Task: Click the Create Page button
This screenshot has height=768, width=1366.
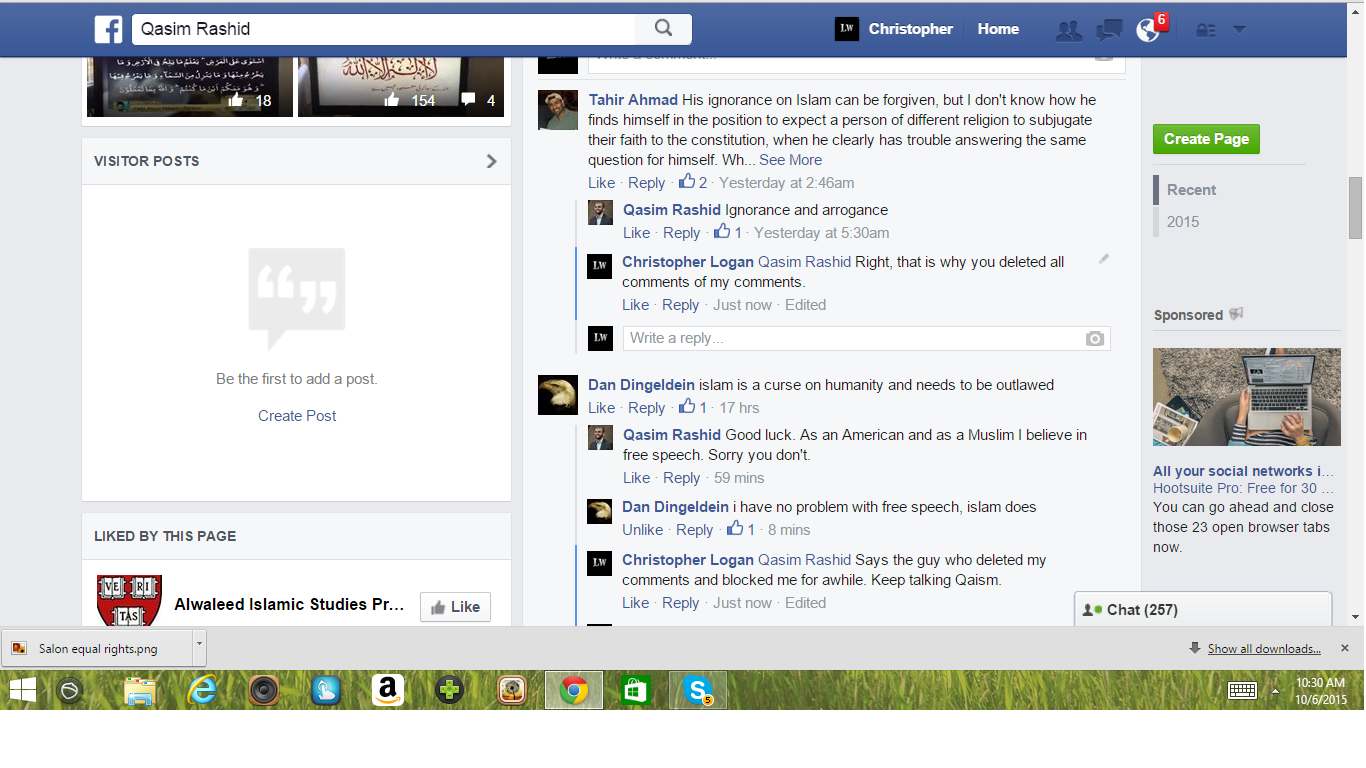Action: pos(1206,139)
